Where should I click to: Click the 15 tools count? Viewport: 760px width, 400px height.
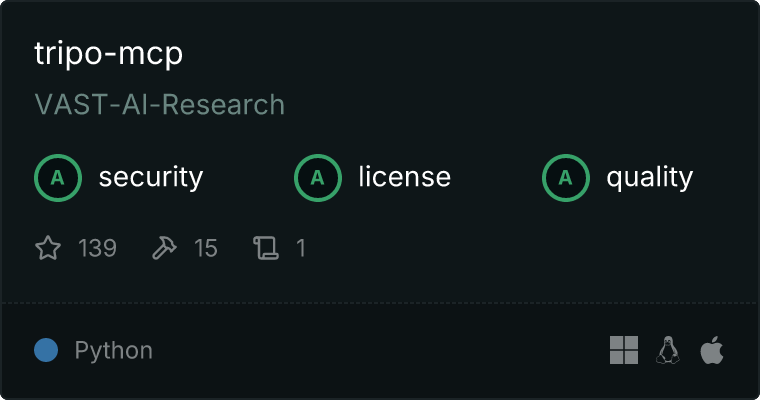(206, 248)
